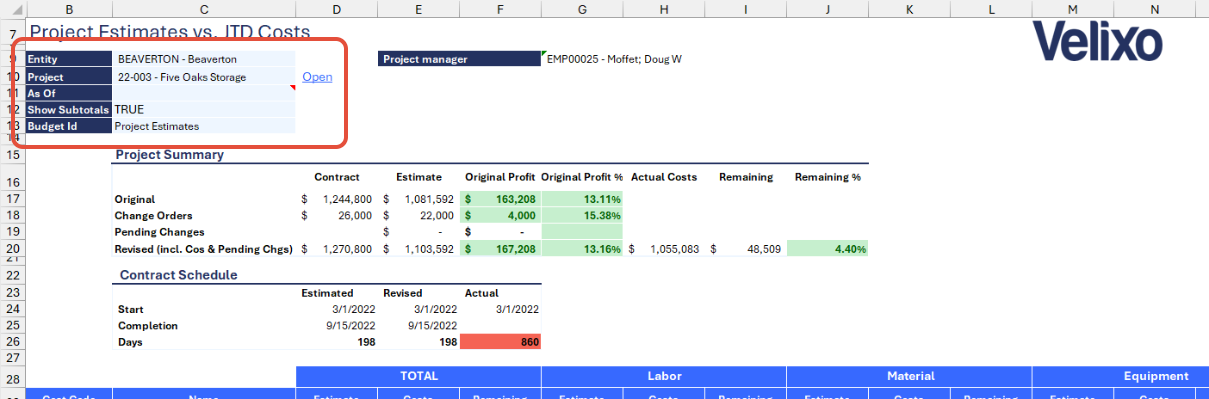The width and height of the screenshot is (1209, 399).
Task: Select Revised estimate 1,103,592 cell
Action: [419, 249]
